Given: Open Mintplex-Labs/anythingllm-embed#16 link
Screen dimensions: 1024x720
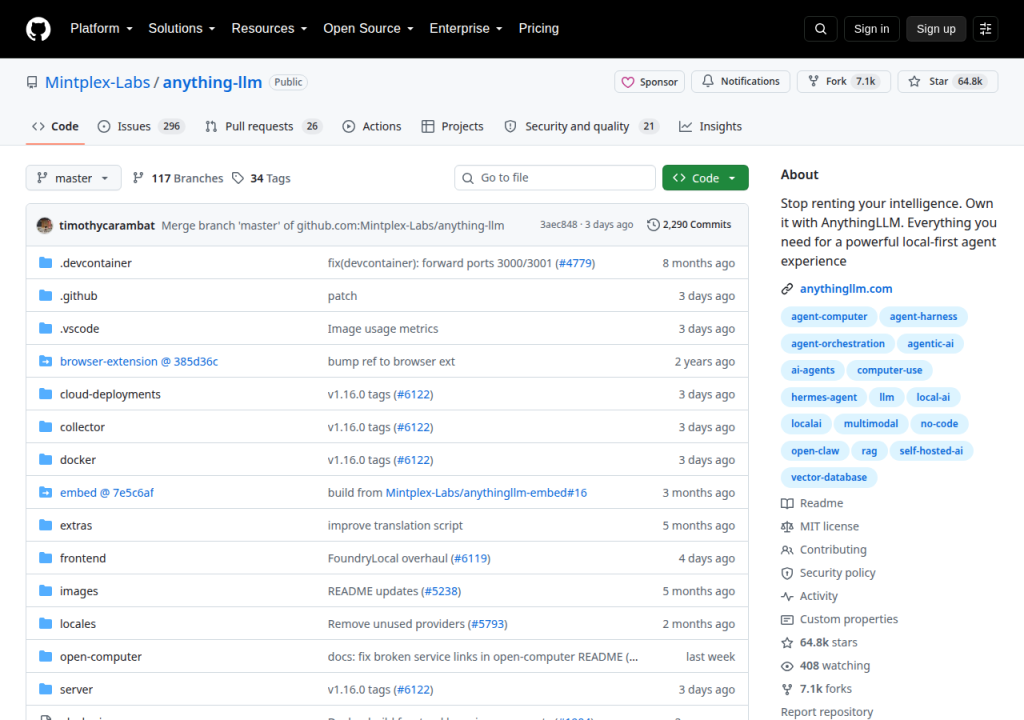Looking at the screenshot, I should point(487,493).
